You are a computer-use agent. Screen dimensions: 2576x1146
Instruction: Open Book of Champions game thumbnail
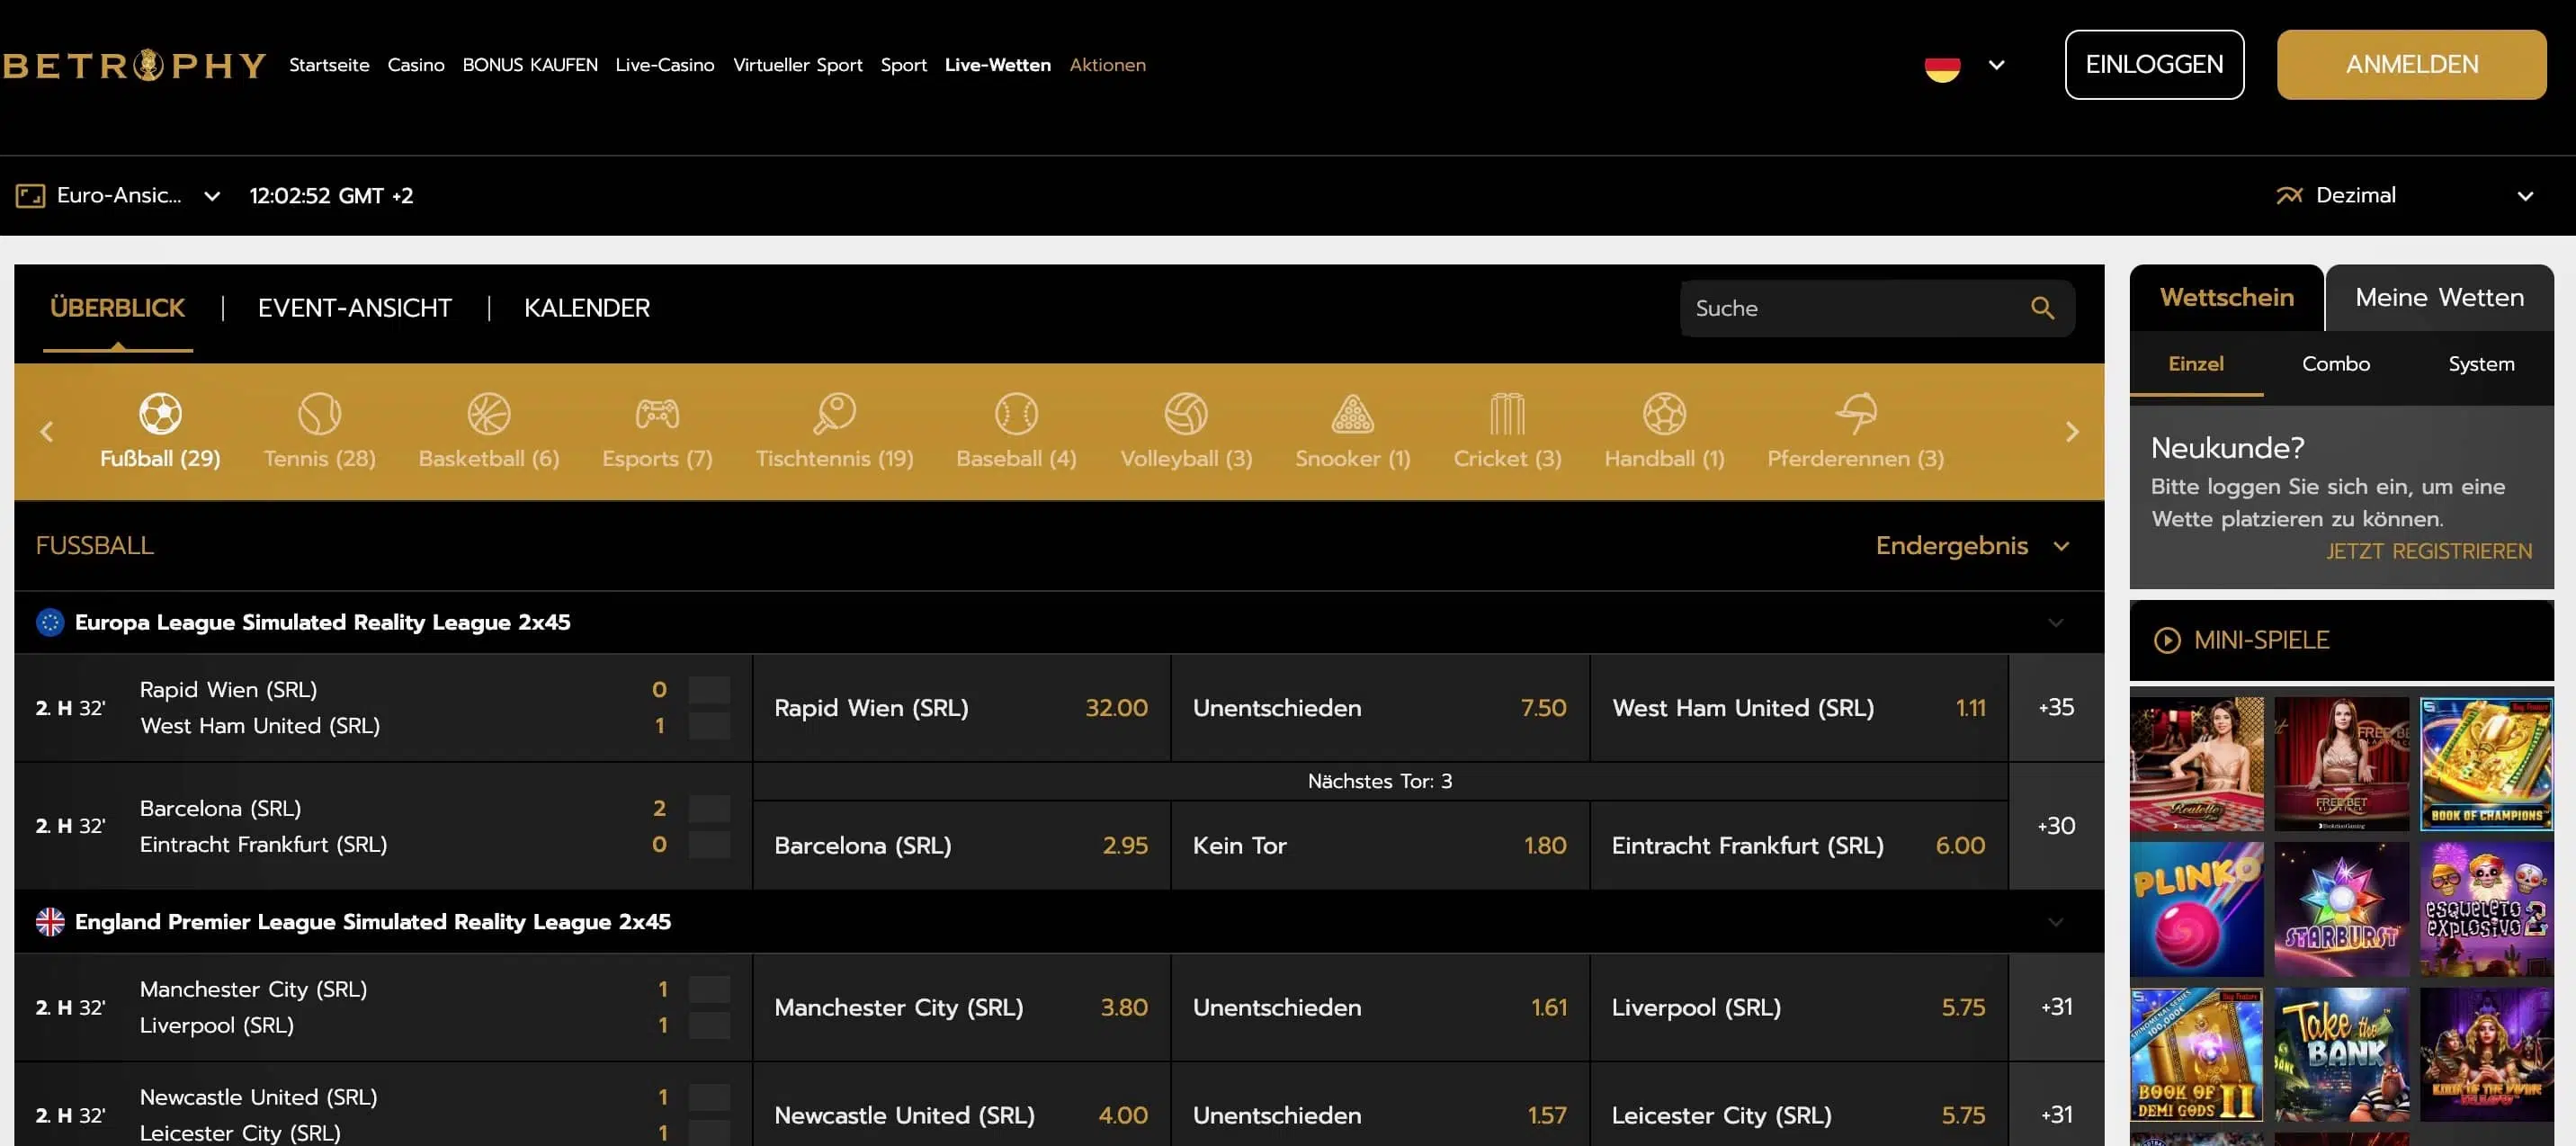pos(2486,764)
